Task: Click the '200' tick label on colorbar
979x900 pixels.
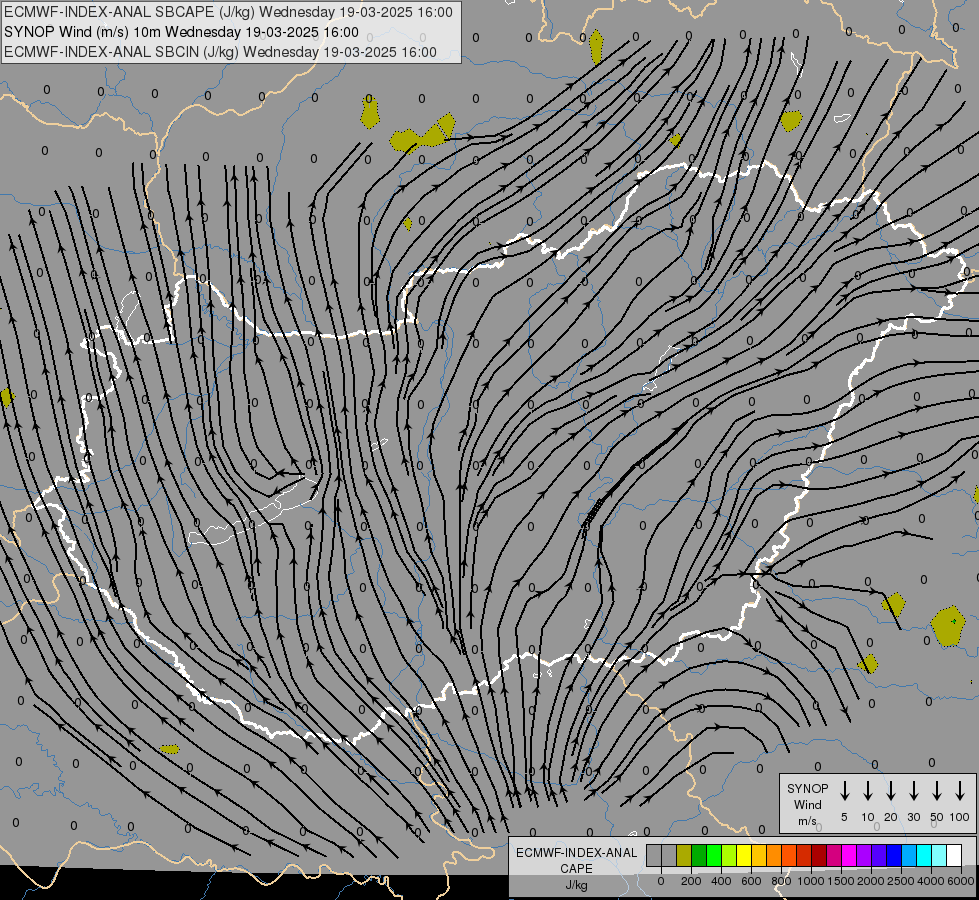Action: (691, 881)
